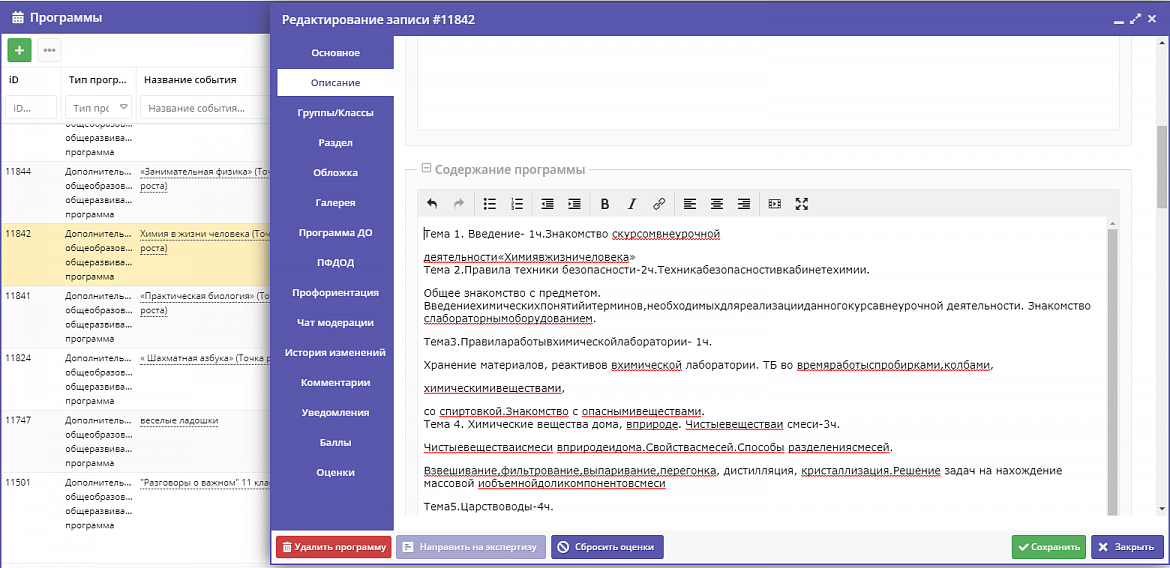The height and width of the screenshot is (568, 1170).
Task: Minimize the record editing dialog
Action: [1119, 20]
